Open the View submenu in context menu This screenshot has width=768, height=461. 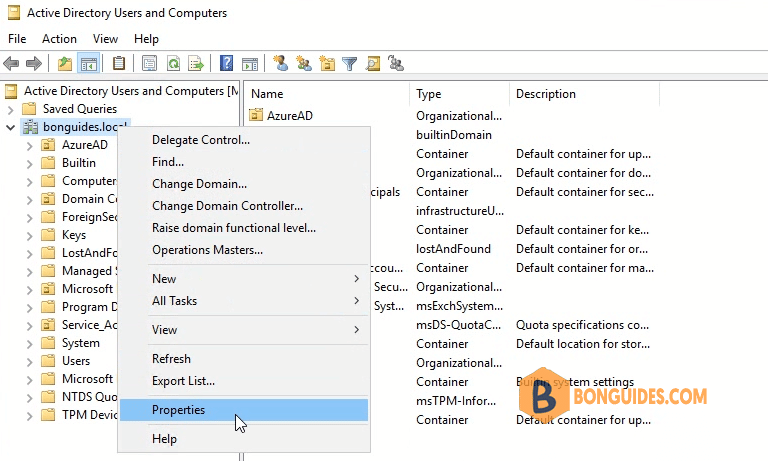[x=244, y=330]
